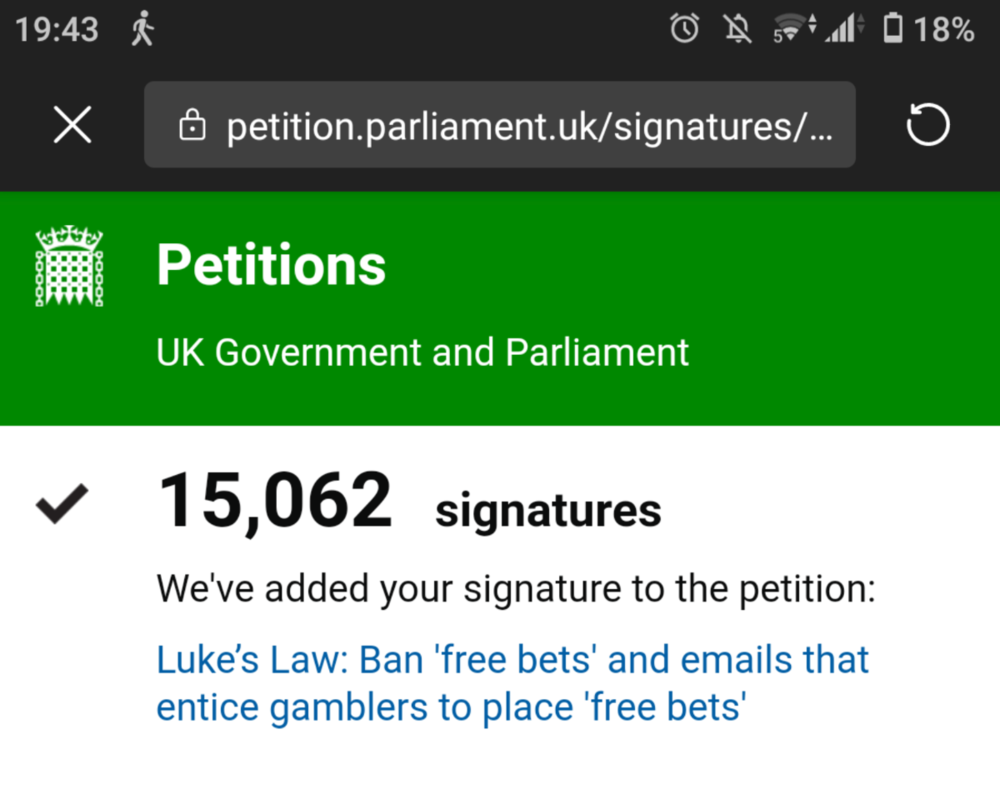The image size is (1000, 789).
Task: Tap the Wi-Fi signal status icon
Action: [x=794, y=29]
